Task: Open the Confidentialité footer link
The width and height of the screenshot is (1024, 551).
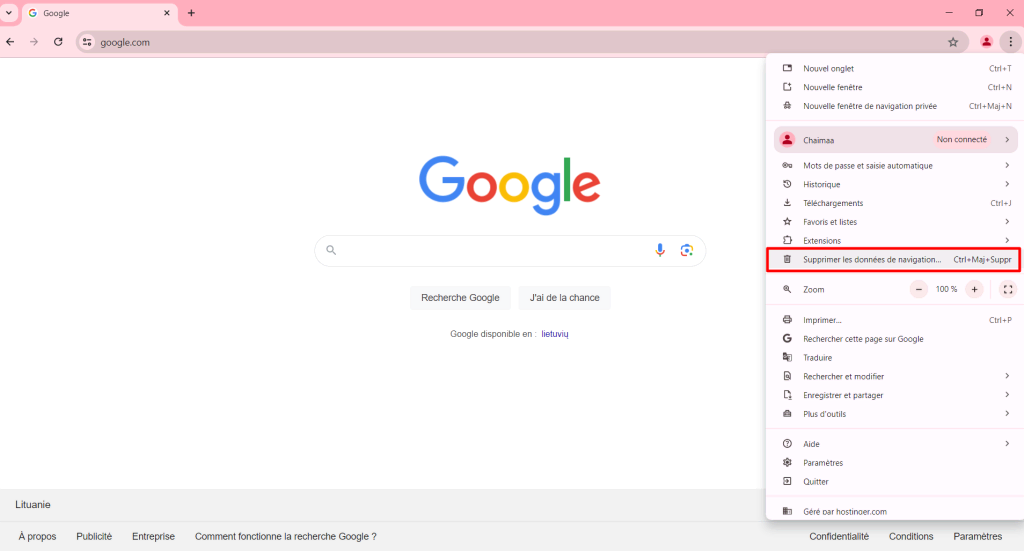Action: (x=839, y=537)
